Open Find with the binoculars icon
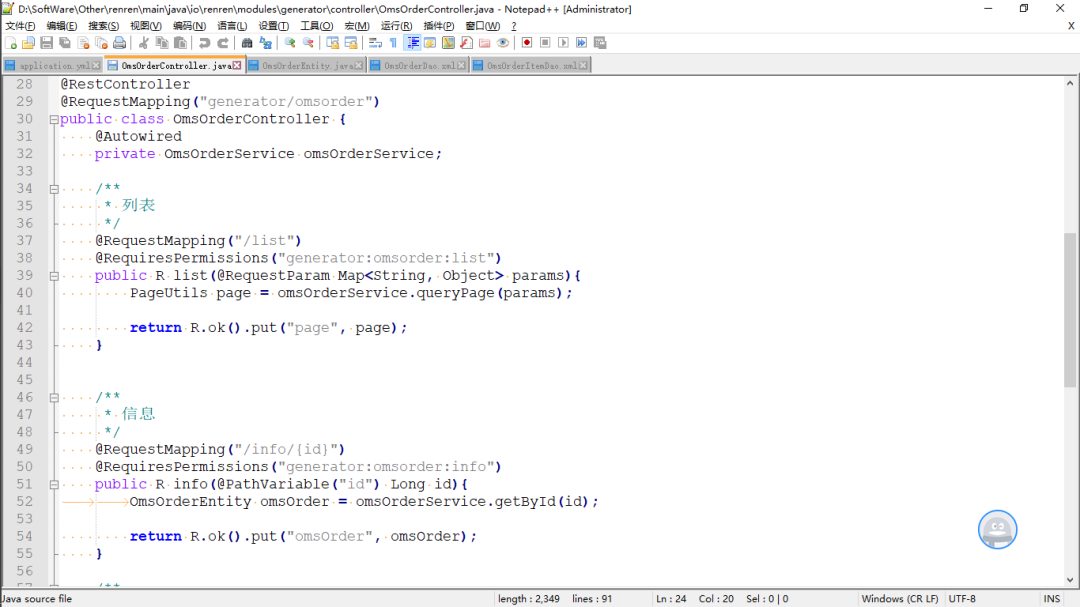1080x607 pixels. point(247,43)
